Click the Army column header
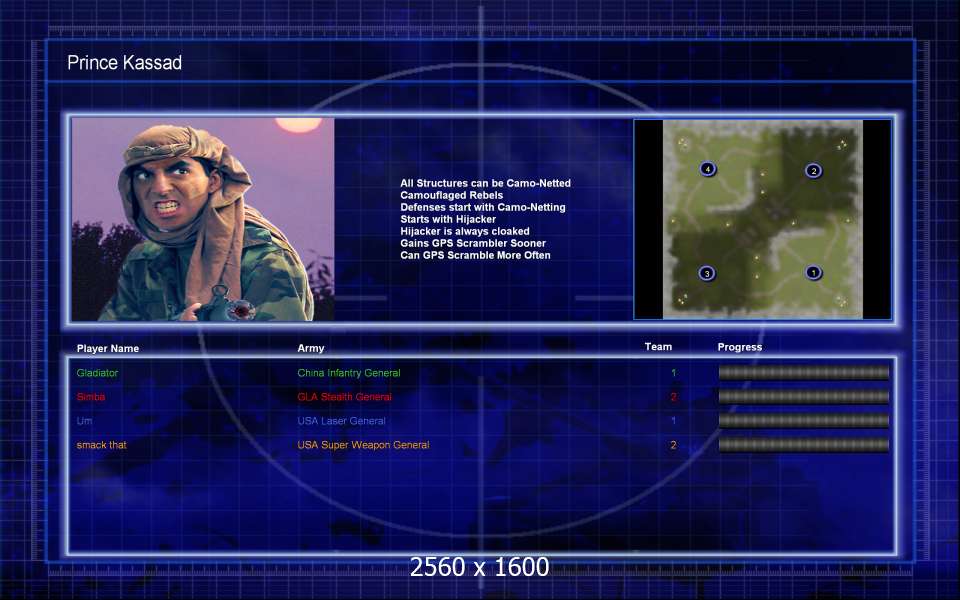Viewport: 960px width, 600px height. tap(311, 348)
